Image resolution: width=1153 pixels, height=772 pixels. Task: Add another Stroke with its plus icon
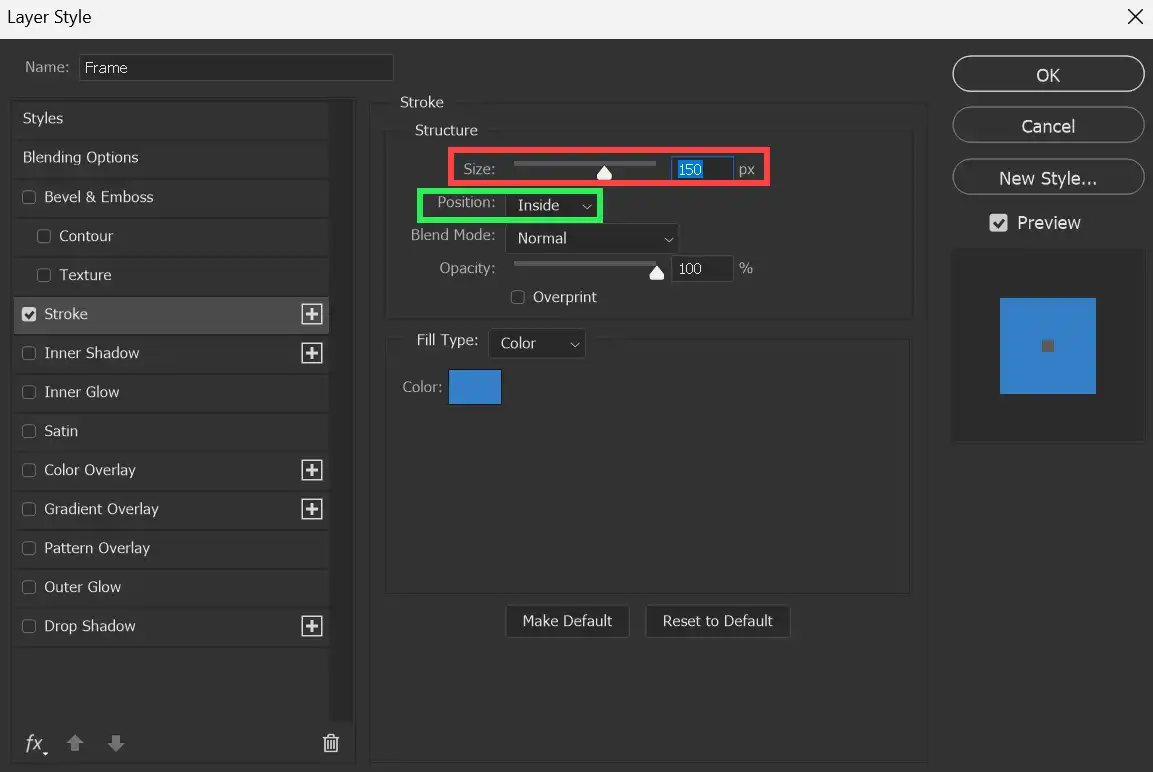[311, 314]
